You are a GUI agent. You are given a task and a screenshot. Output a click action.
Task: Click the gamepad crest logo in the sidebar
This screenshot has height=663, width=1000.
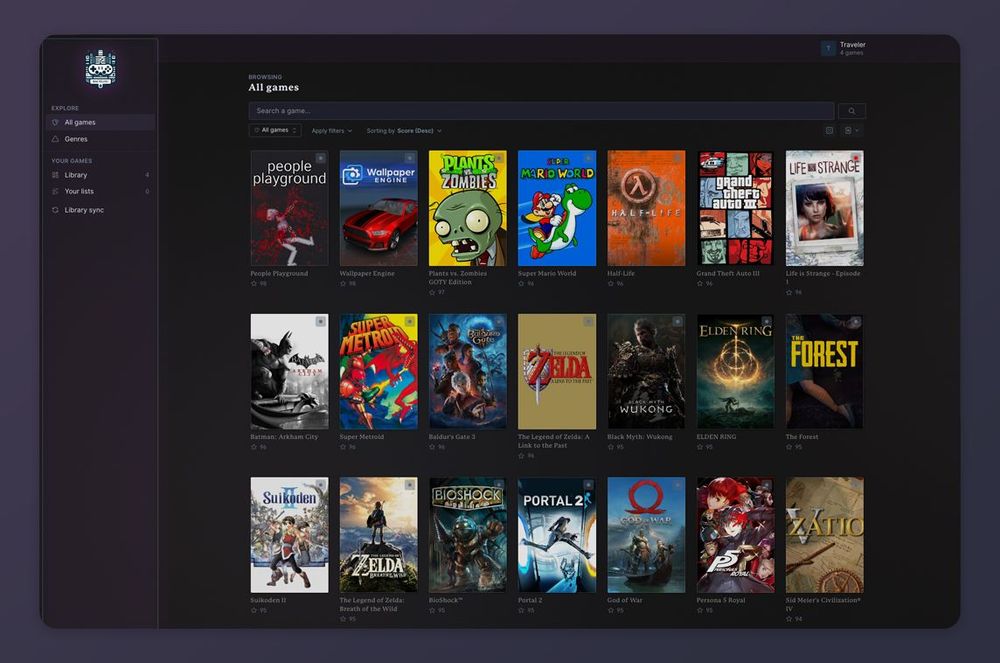click(x=100, y=68)
